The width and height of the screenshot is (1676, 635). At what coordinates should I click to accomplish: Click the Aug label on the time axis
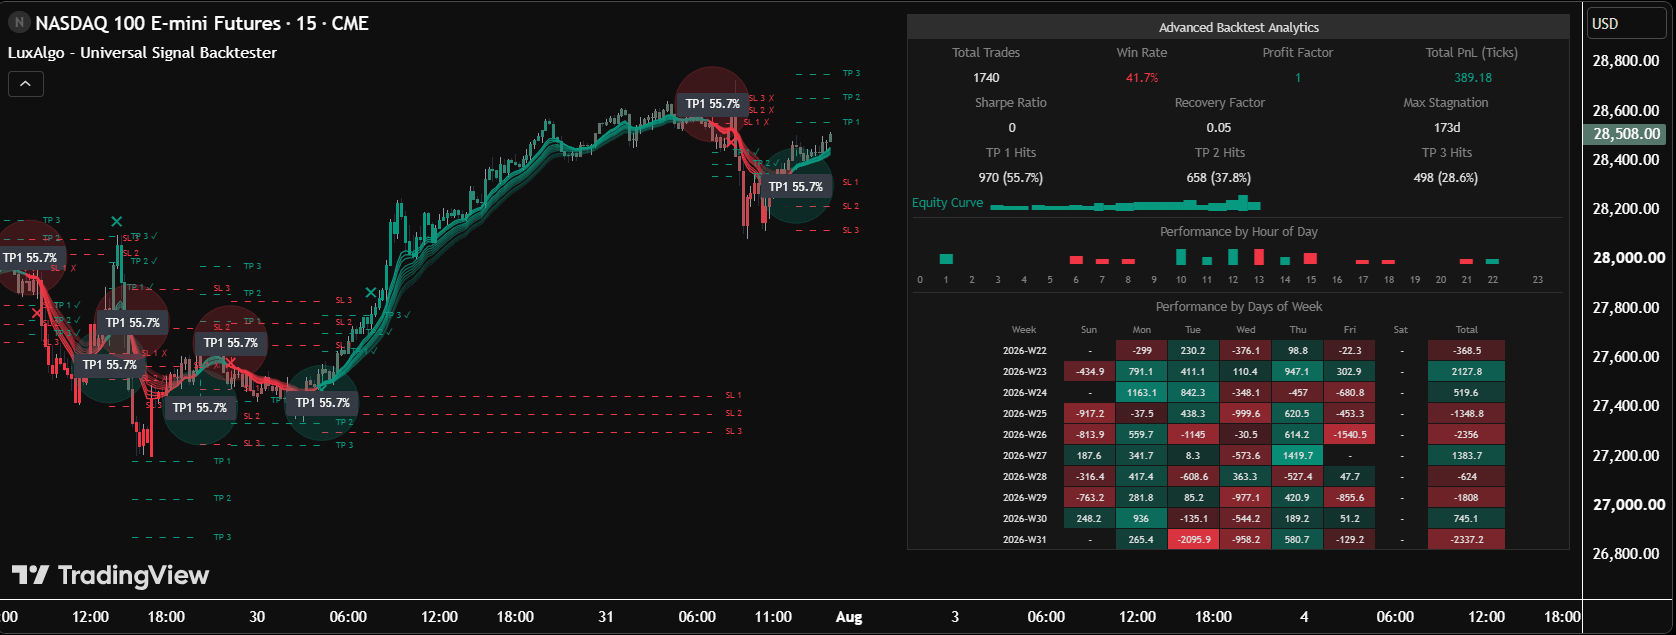(x=849, y=617)
